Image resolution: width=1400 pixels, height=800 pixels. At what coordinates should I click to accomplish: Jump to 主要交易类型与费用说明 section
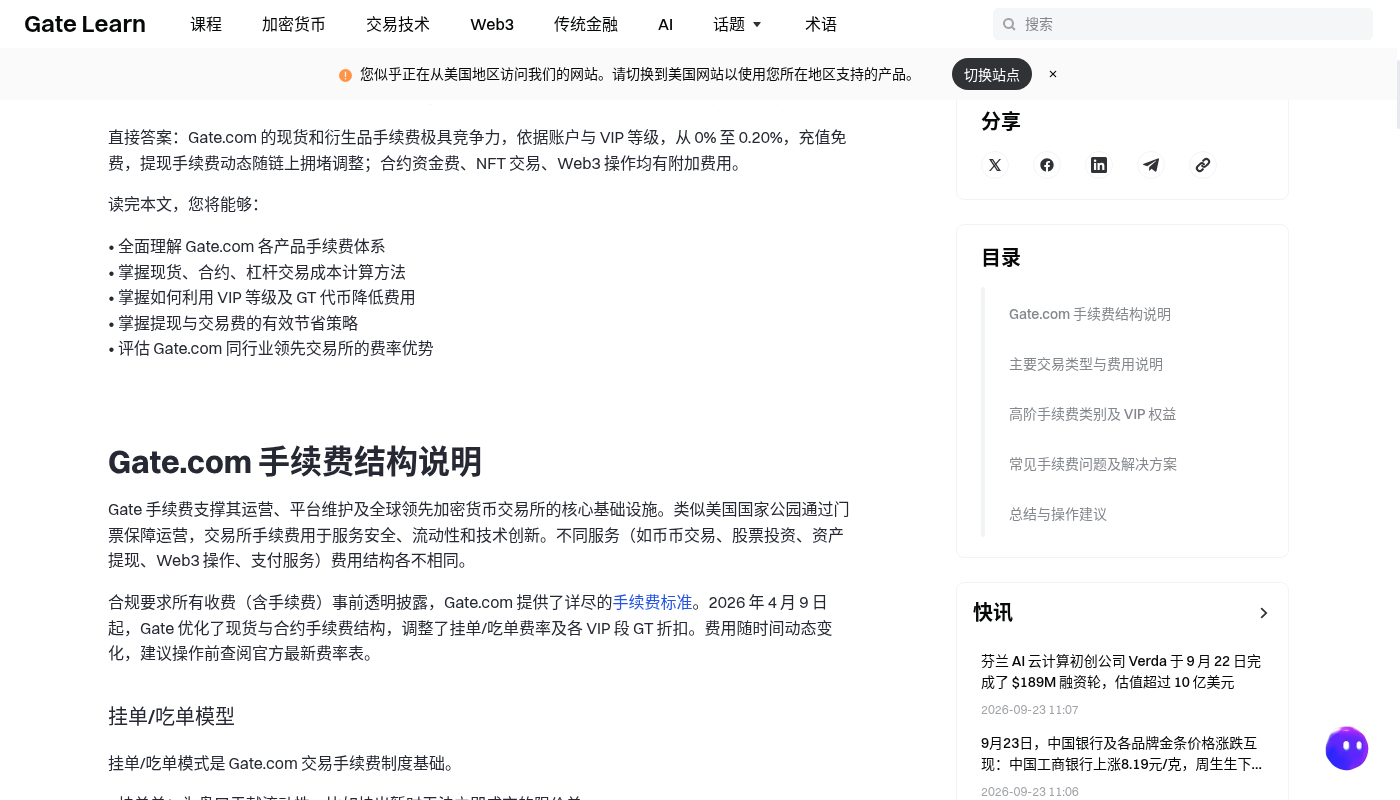click(x=1086, y=364)
